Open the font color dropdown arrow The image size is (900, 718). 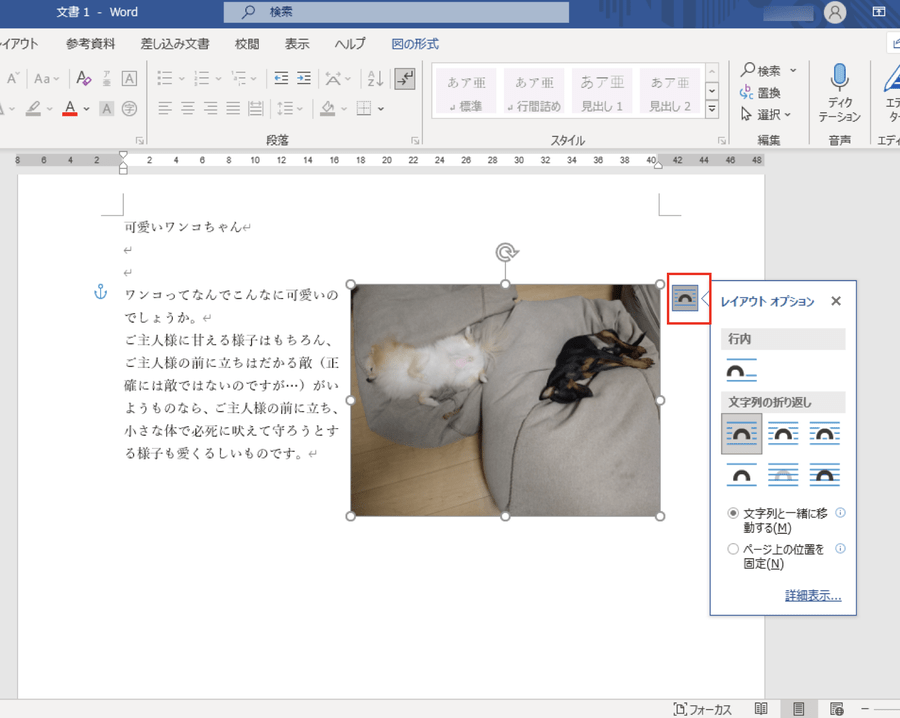tap(87, 108)
